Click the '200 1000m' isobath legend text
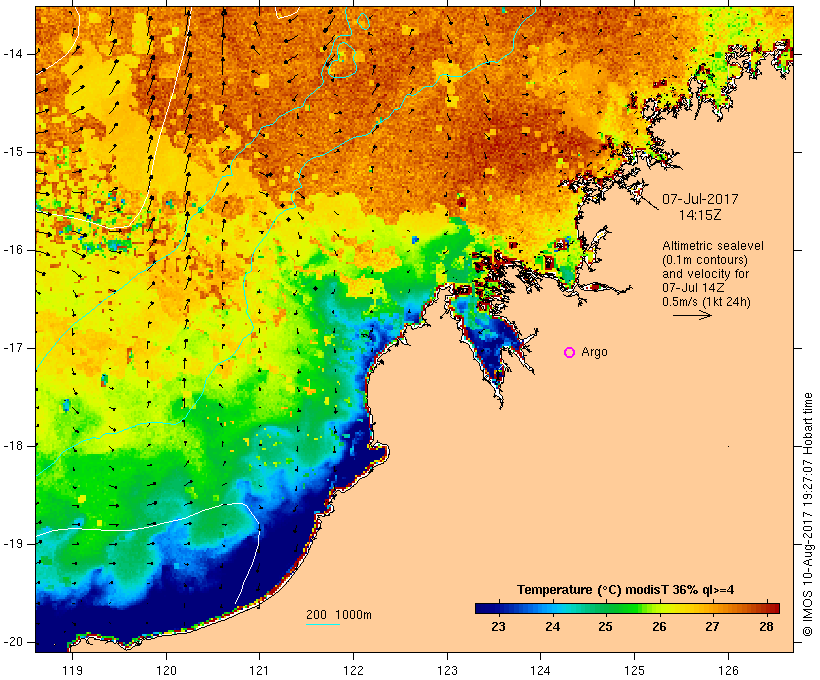Image resolution: width=820 pixels, height=680 pixels. click(x=339, y=615)
